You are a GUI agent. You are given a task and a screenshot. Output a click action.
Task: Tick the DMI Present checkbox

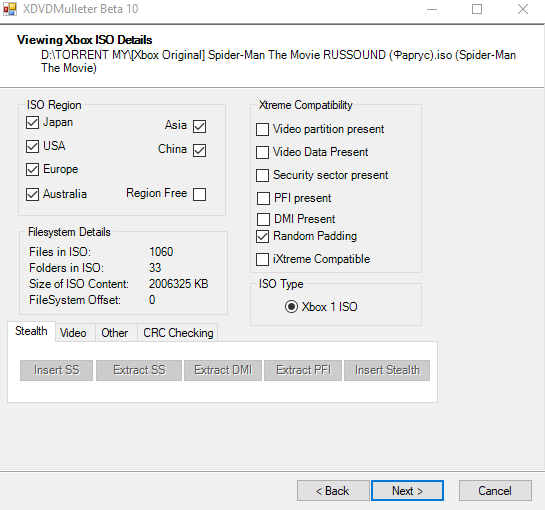tap(263, 219)
